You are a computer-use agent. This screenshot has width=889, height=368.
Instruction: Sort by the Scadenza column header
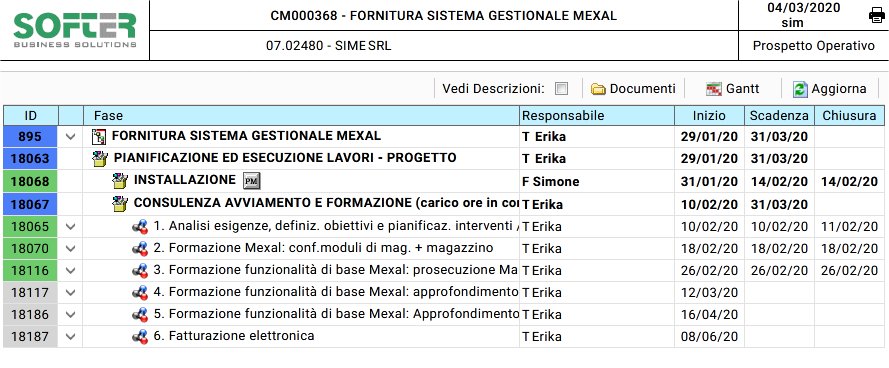click(779, 116)
